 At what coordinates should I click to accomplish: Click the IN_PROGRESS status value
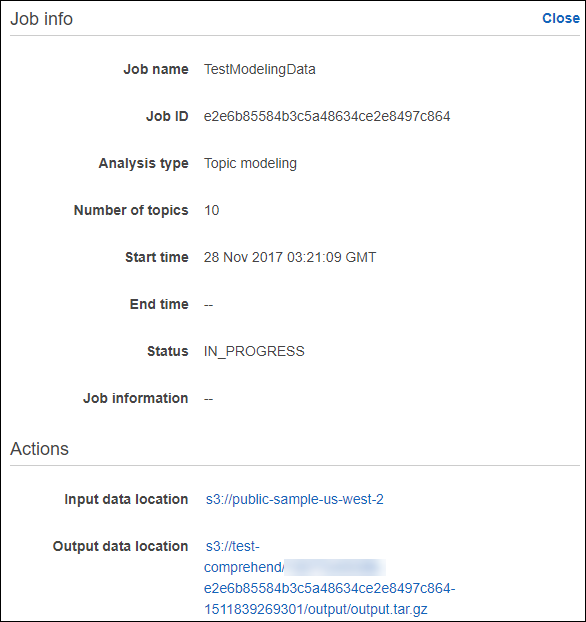254,351
